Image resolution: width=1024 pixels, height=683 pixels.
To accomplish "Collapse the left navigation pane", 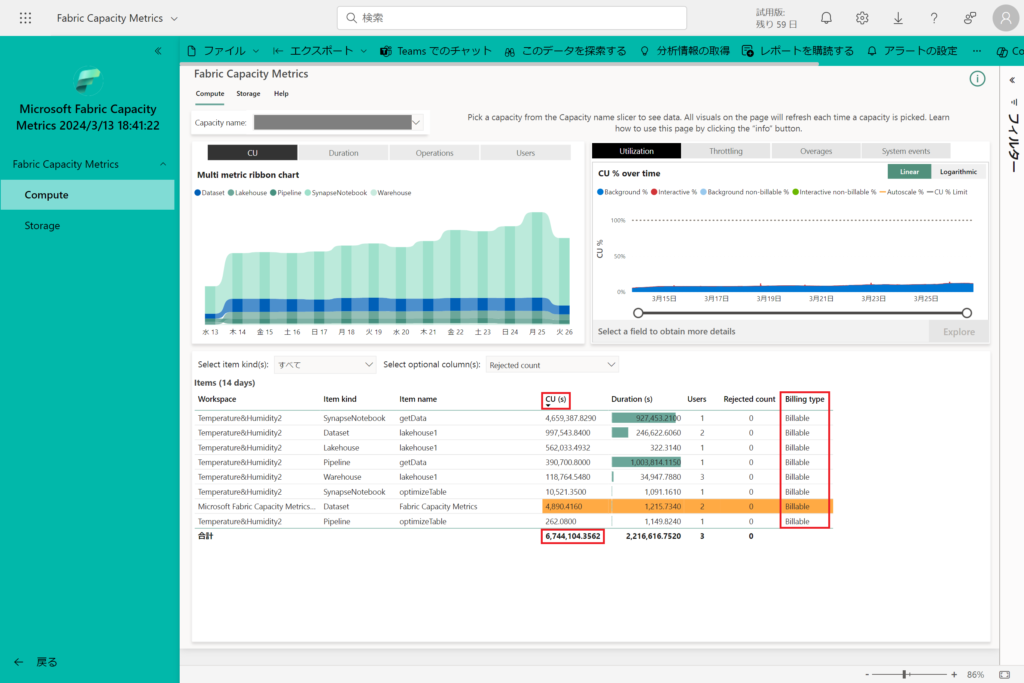I will click(158, 50).
